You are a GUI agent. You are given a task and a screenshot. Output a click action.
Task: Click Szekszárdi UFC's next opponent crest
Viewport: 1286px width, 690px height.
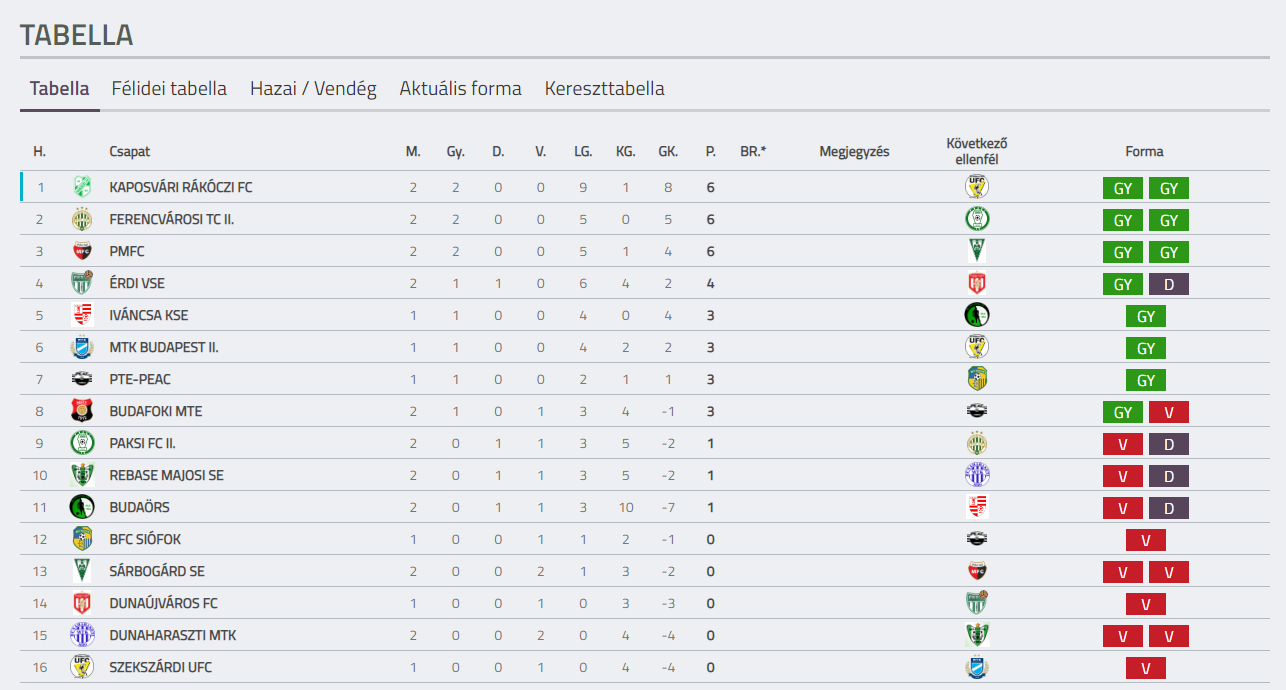click(x=977, y=666)
